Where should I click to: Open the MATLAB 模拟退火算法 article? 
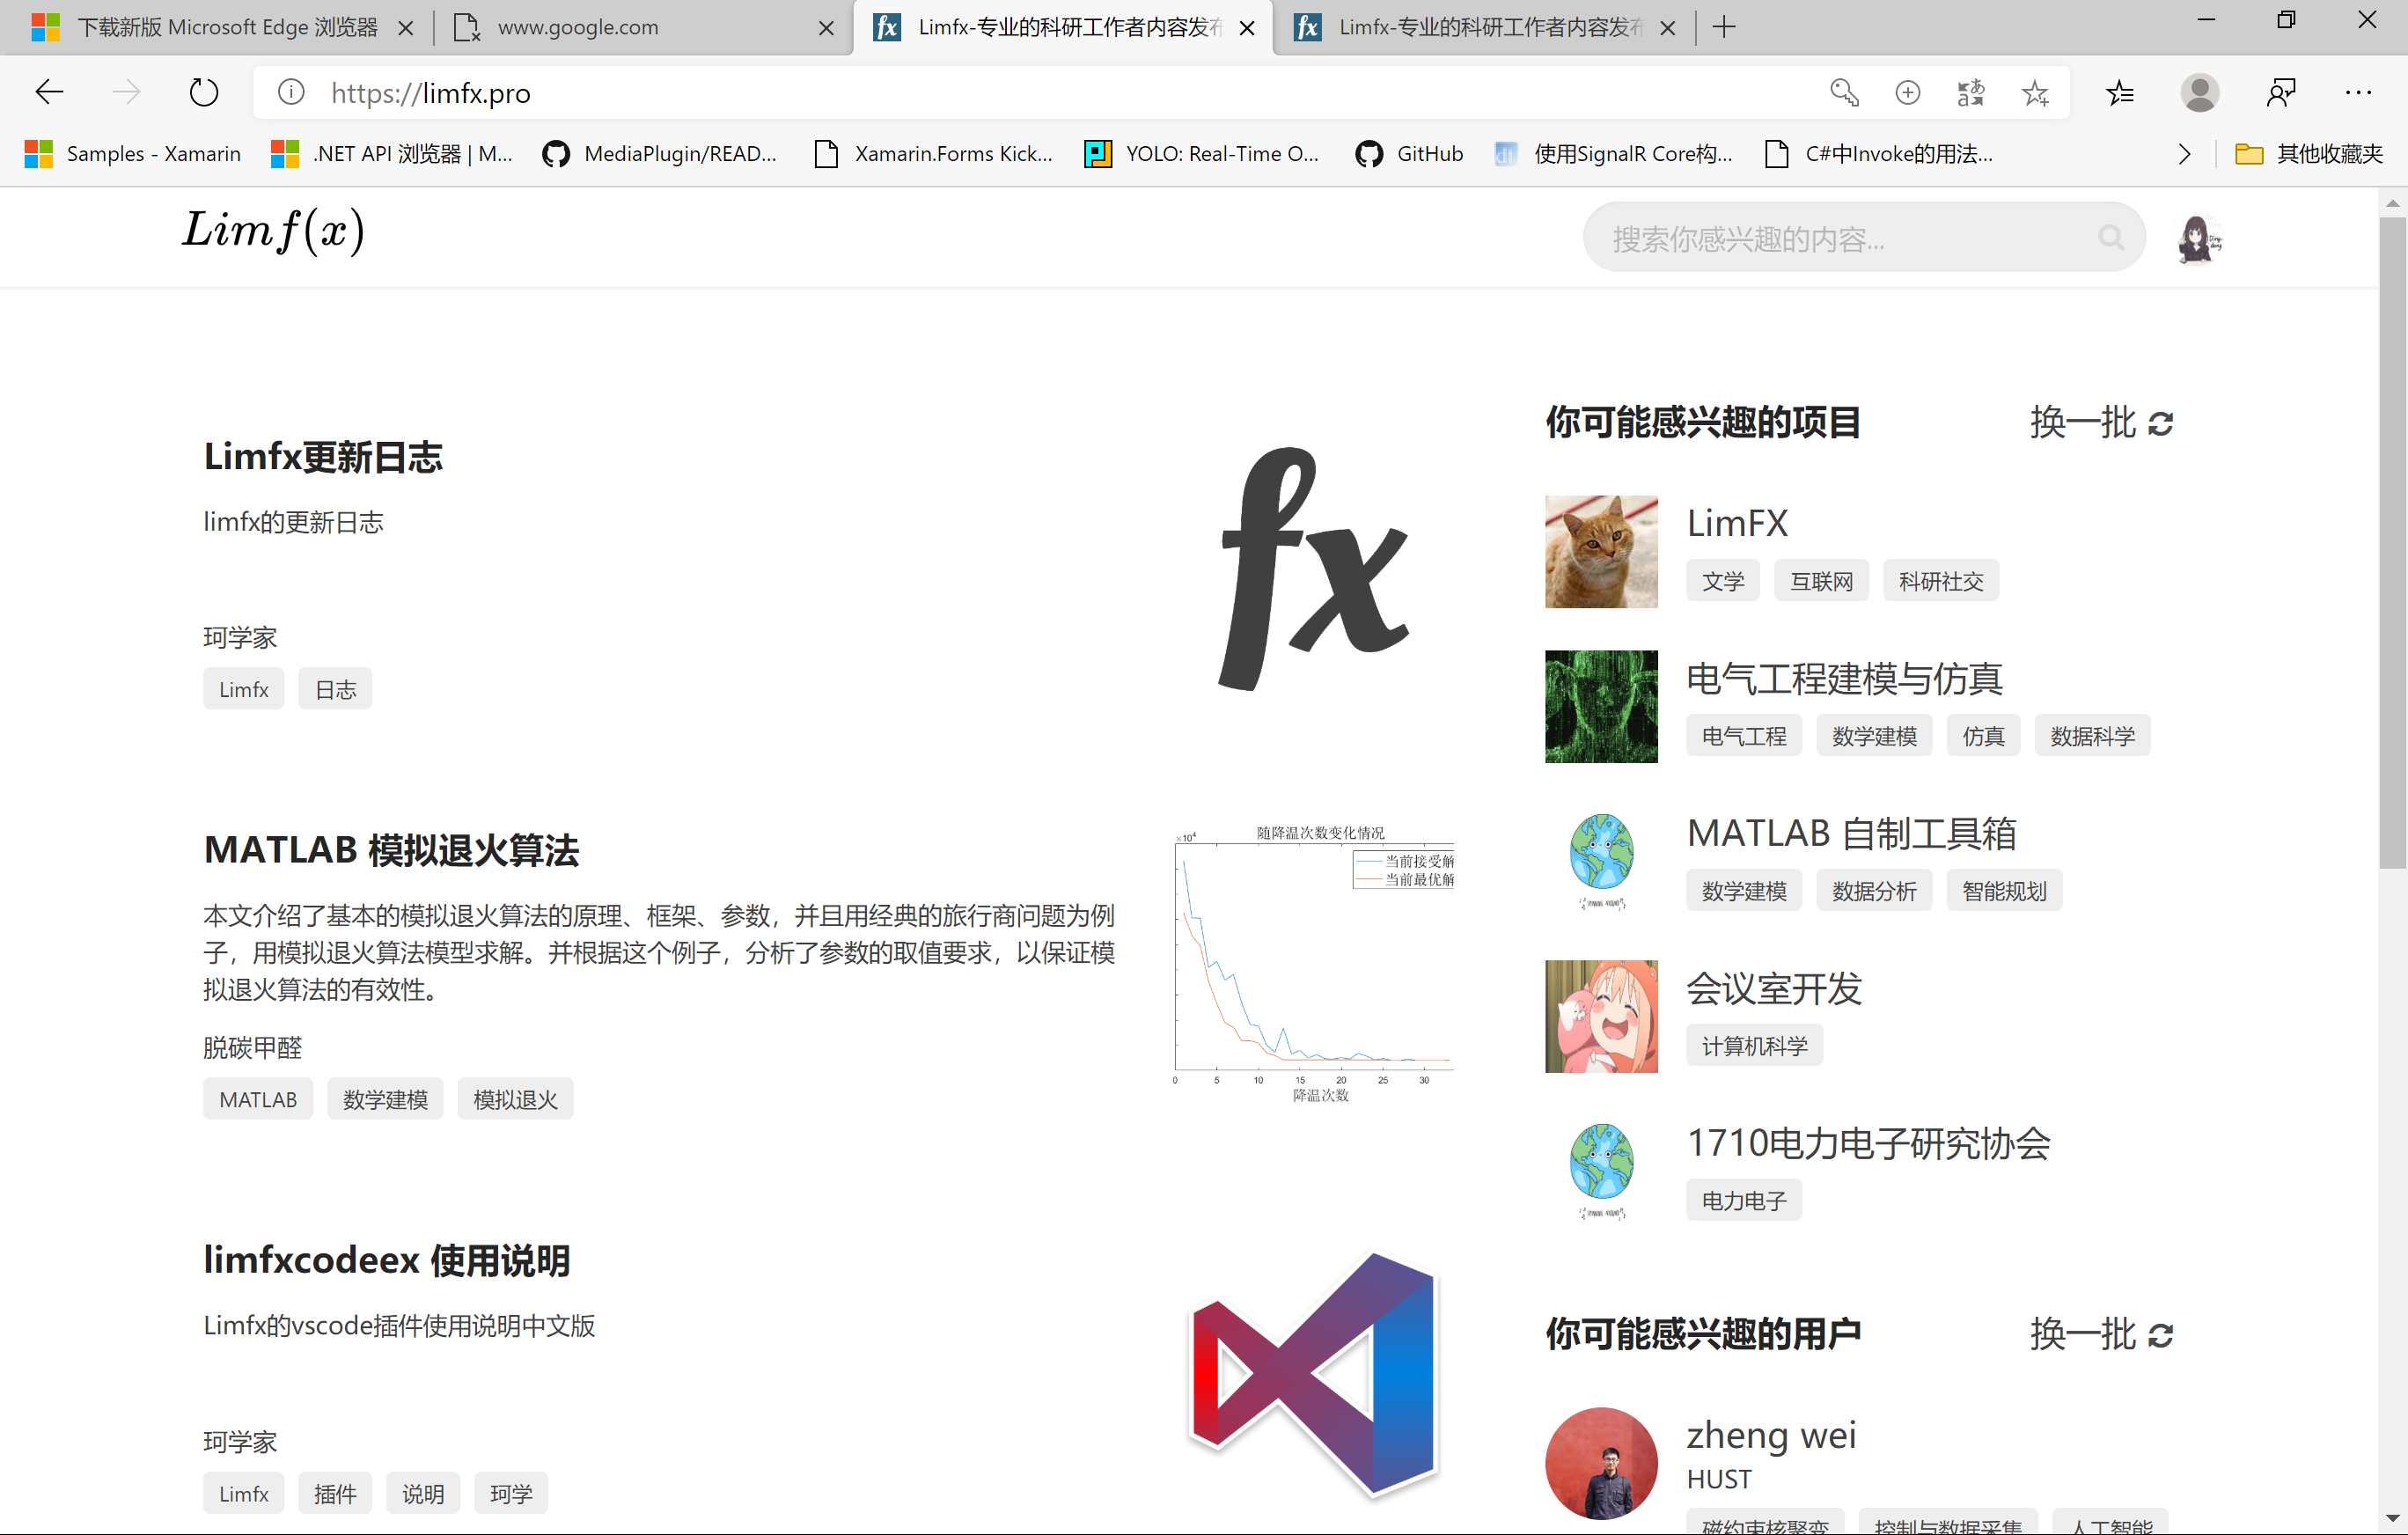pyautogui.click(x=391, y=850)
